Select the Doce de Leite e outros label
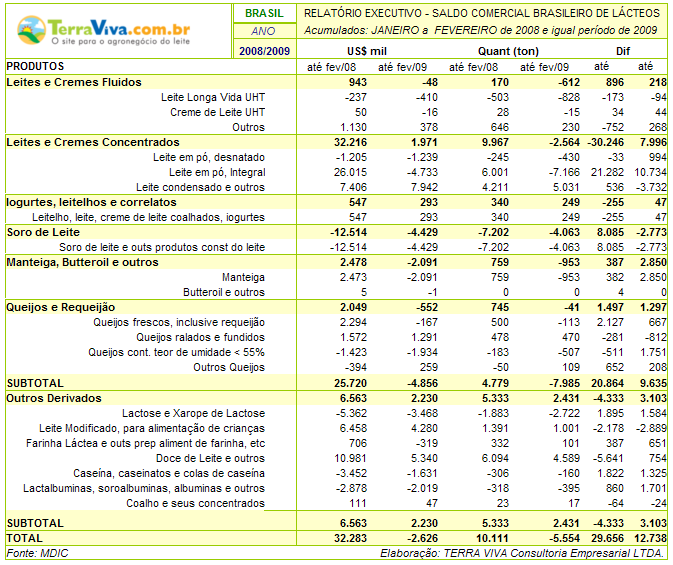Image resolution: width=673 pixels, height=565 pixels. (x=210, y=459)
